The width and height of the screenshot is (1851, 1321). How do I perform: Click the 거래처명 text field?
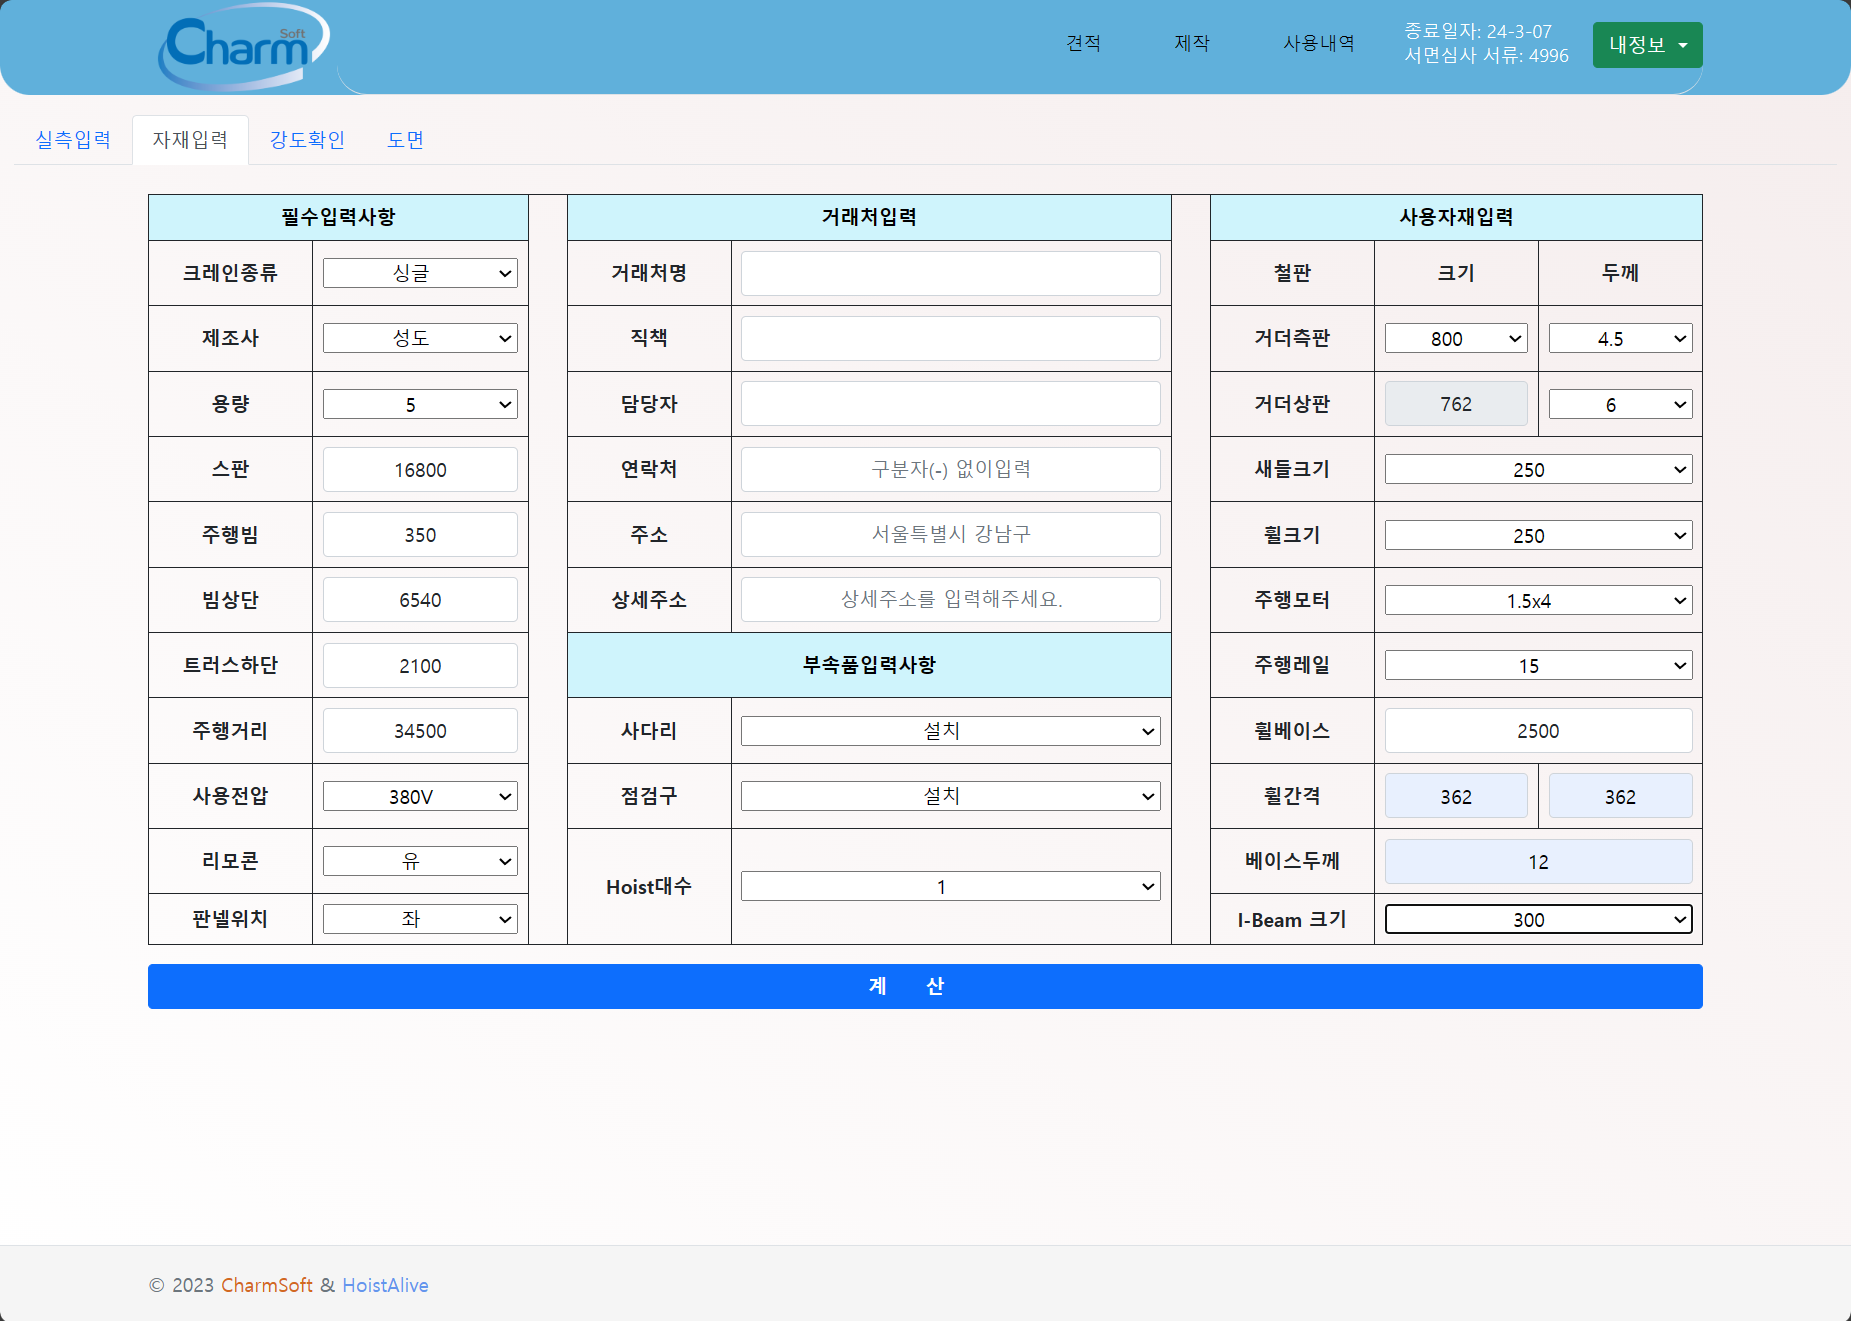point(949,274)
